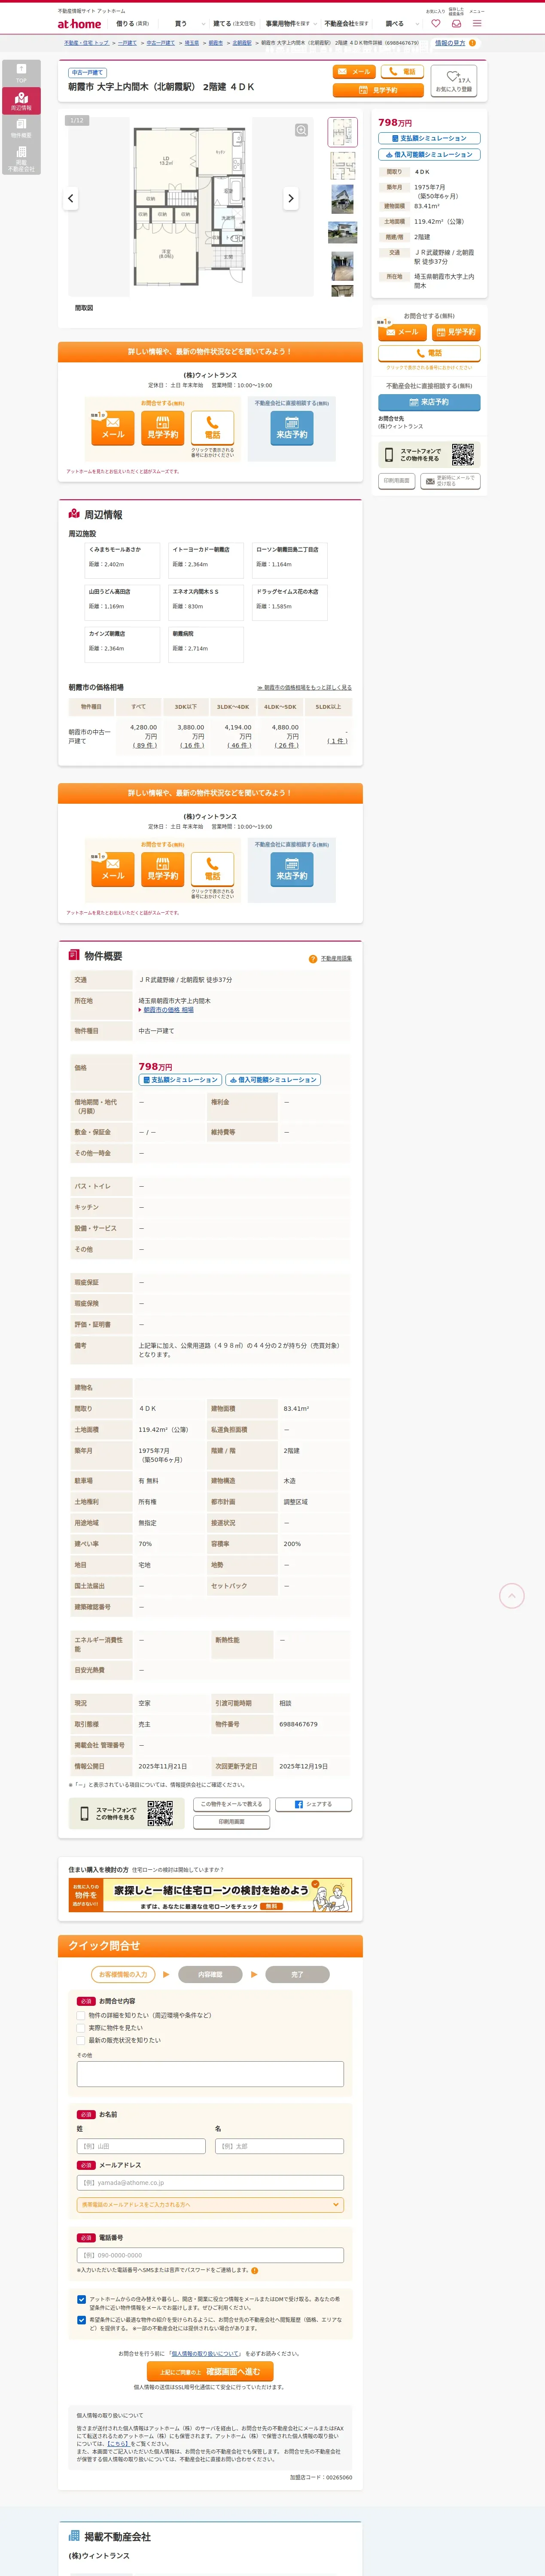Open the at-home logo homepage

tap(79, 23)
